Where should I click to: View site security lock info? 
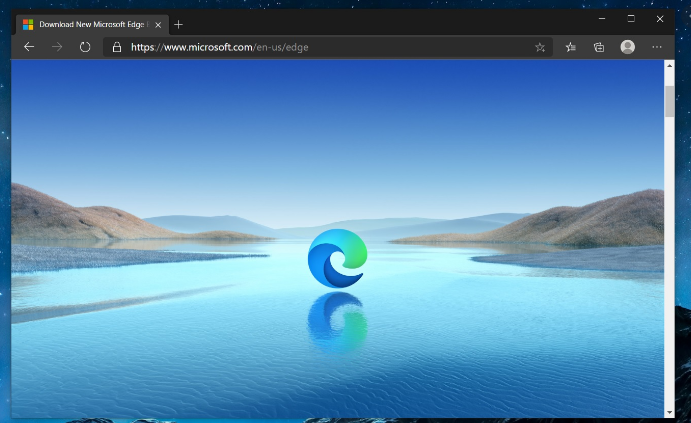tap(117, 47)
